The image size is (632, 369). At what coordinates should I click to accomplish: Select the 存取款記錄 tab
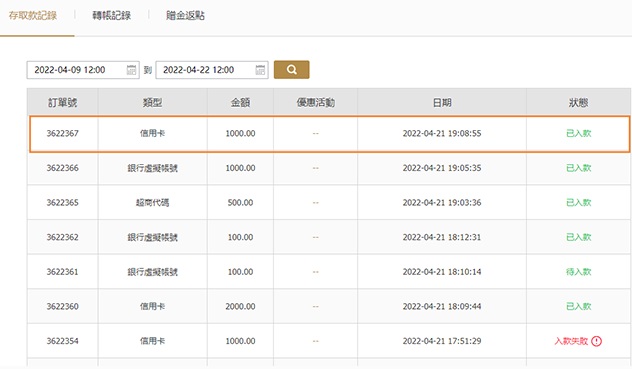33,16
